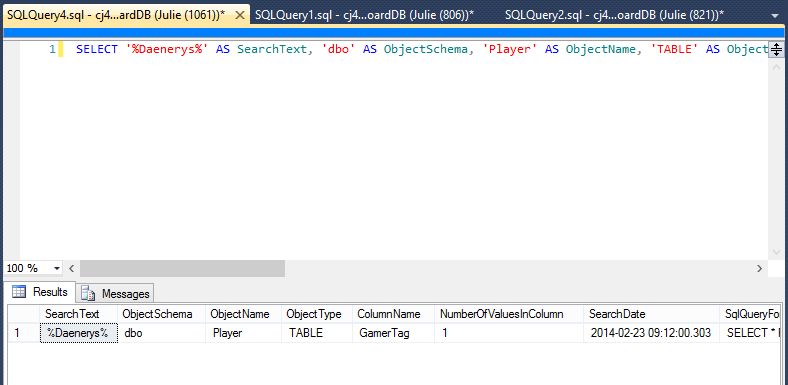Screen dimensions: 788x385
Task: Click the horizontal scrollbar left arrow
Action: pos(71,268)
